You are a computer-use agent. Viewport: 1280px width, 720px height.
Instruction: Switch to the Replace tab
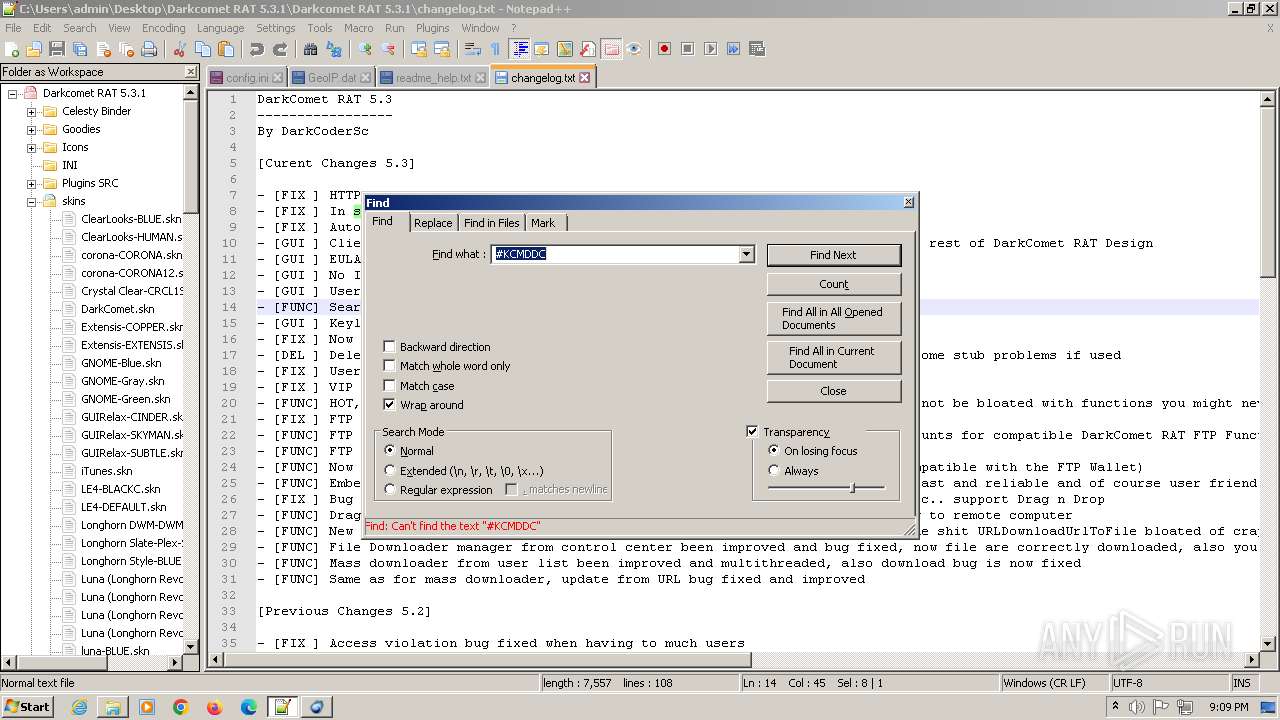(x=433, y=223)
